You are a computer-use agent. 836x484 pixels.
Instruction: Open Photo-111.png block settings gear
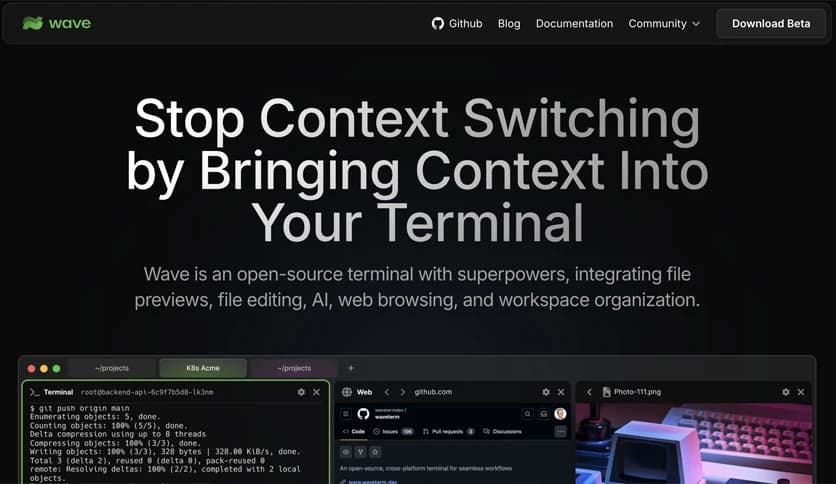coord(786,392)
